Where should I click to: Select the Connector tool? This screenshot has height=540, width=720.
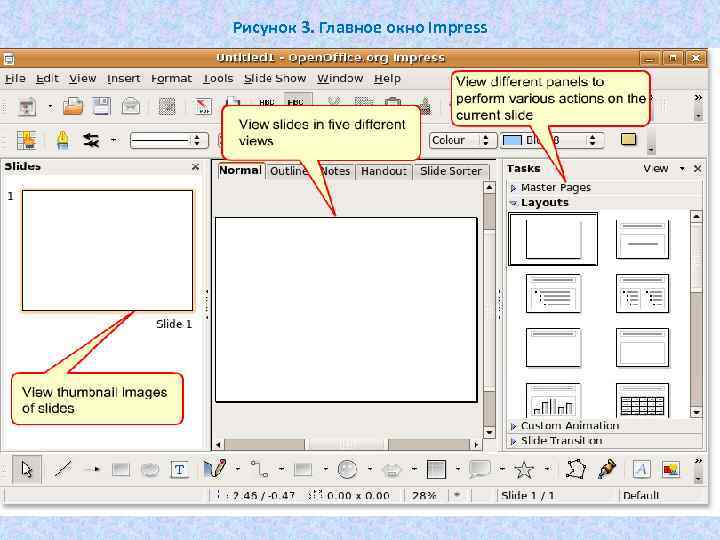coord(259,469)
